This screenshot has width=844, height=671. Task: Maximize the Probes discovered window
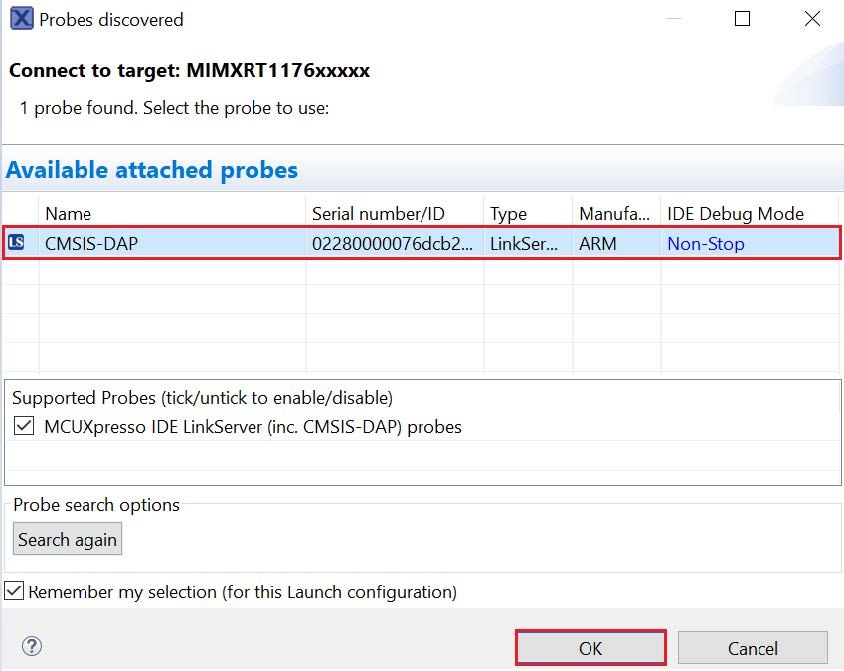click(x=742, y=19)
